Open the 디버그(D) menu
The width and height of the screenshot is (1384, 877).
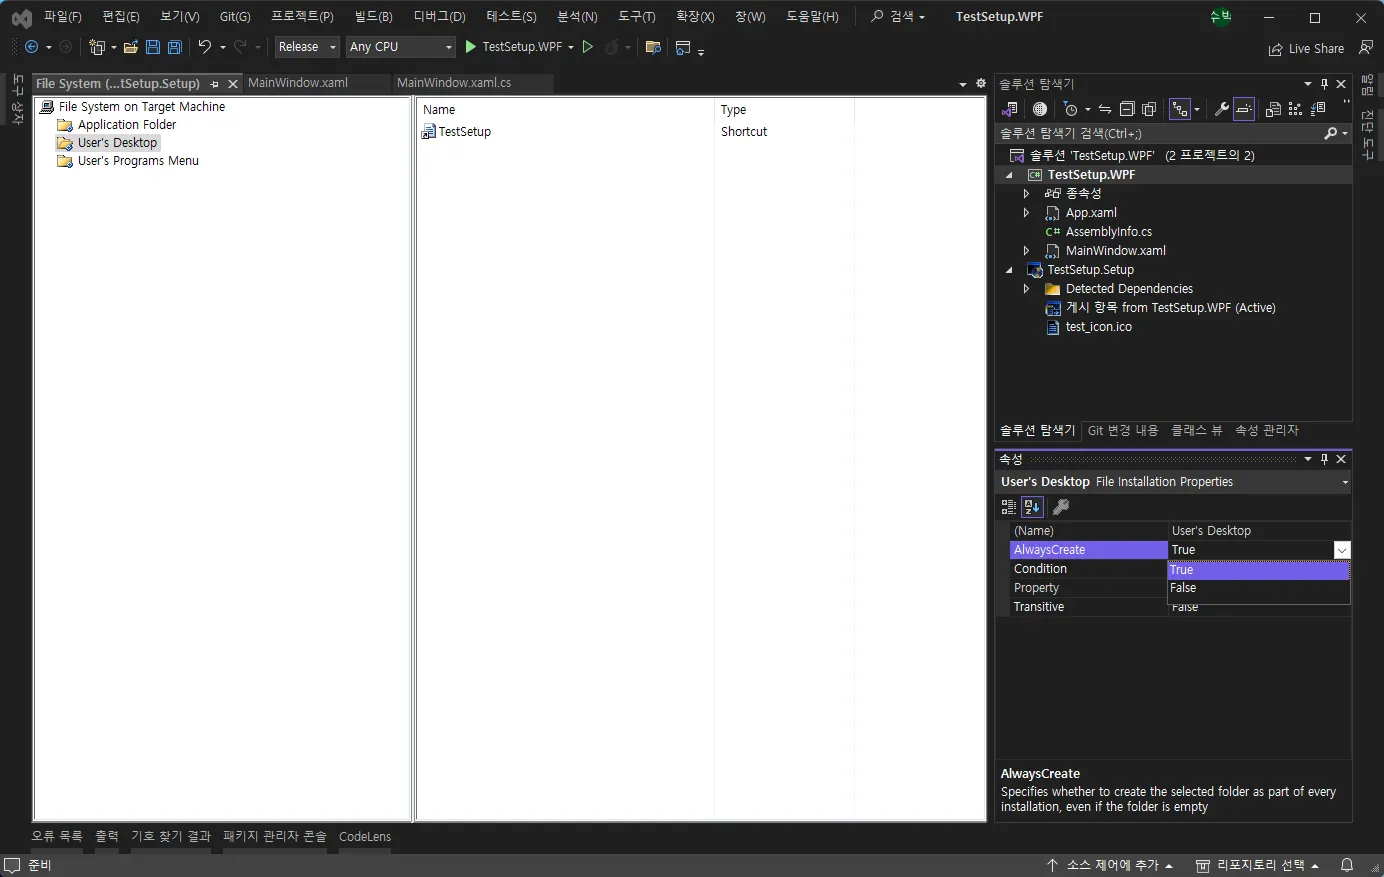(440, 17)
